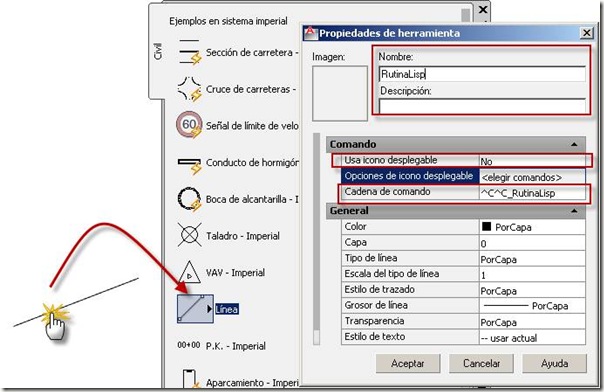Click the Propiedades de herramienta title icon
The height and width of the screenshot is (392, 604).
tap(310, 33)
